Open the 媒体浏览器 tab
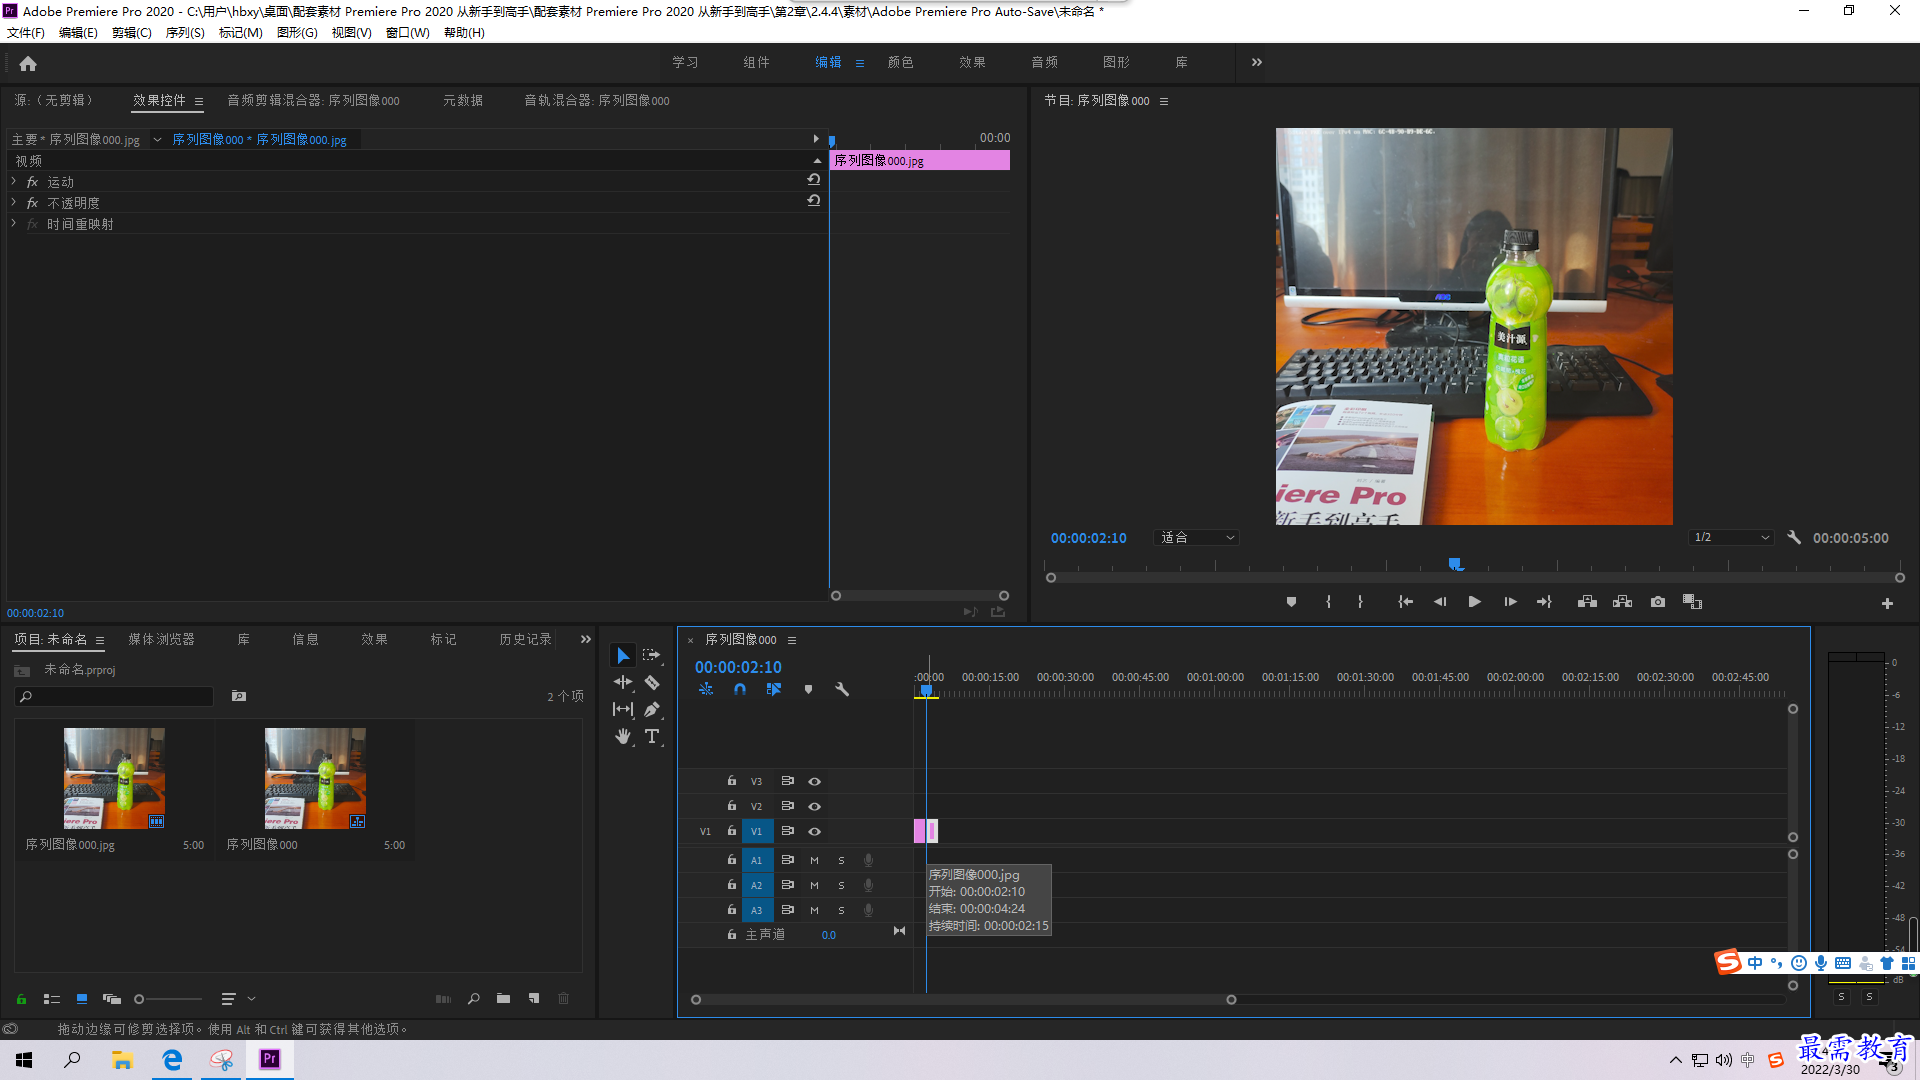 click(x=161, y=639)
